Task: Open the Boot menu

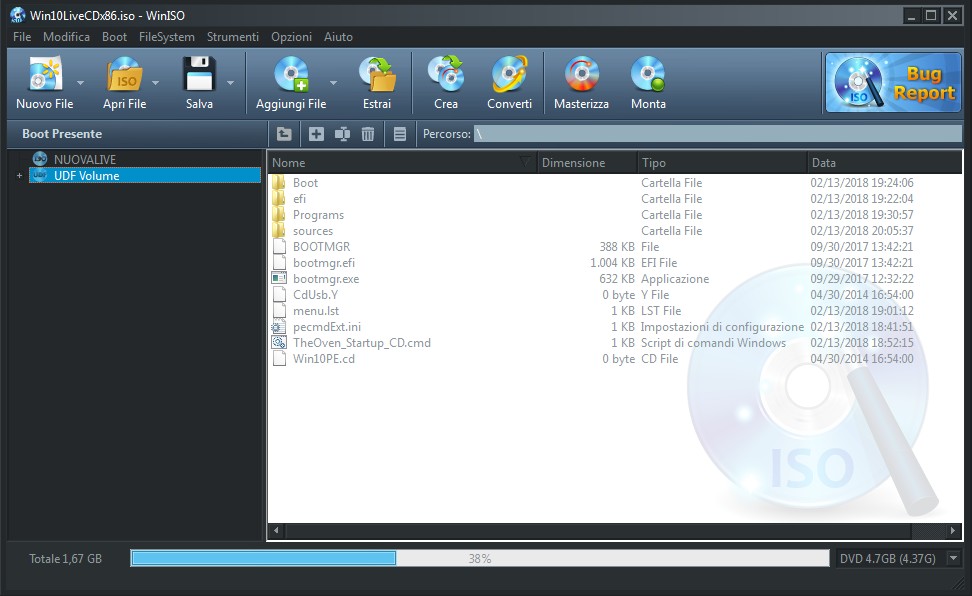Action: click(x=115, y=37)
